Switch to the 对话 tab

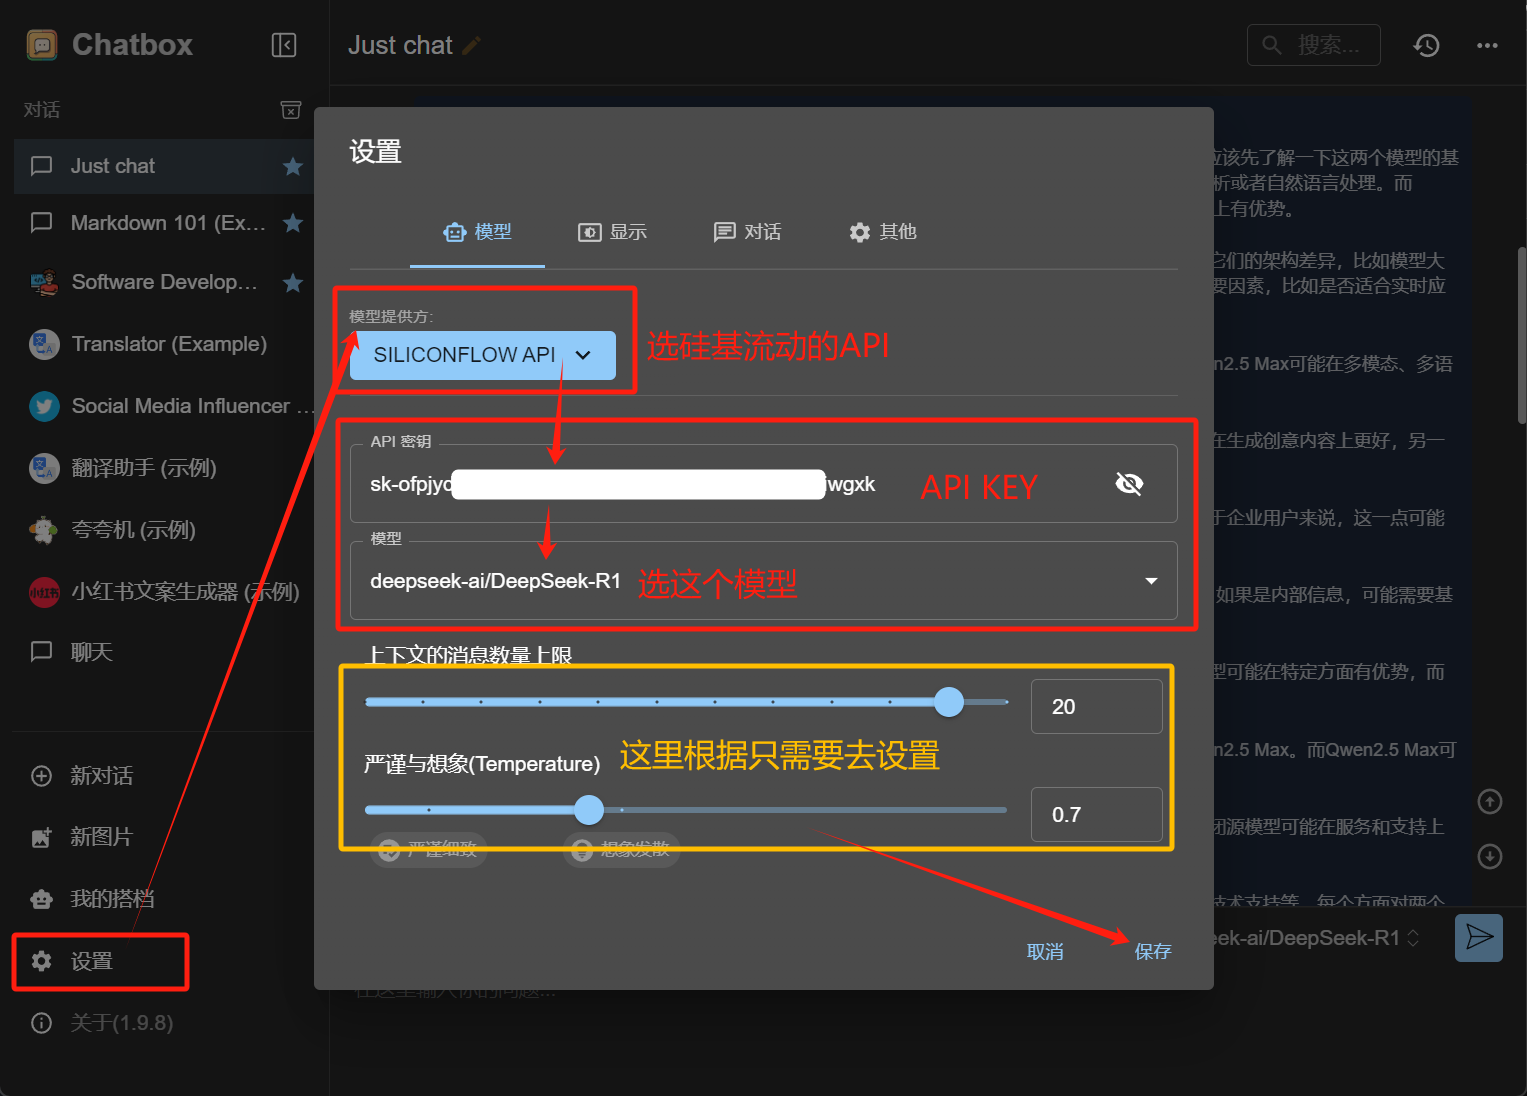(x=747, y=232)
